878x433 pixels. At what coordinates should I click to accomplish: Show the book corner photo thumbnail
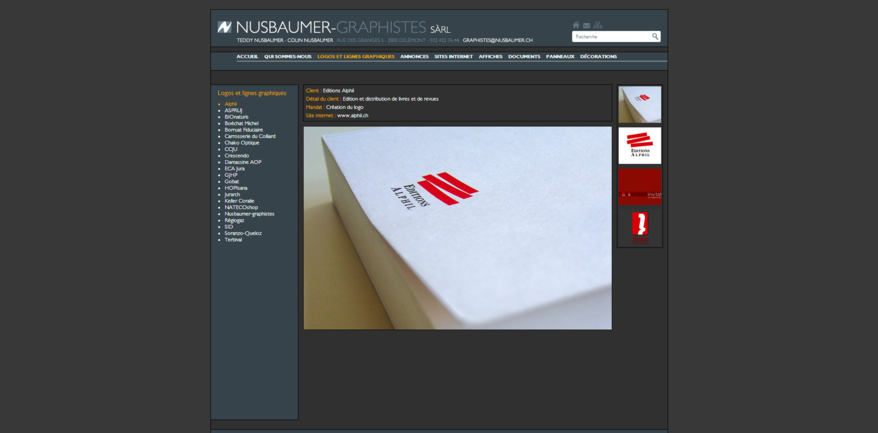tap(639, 105)
